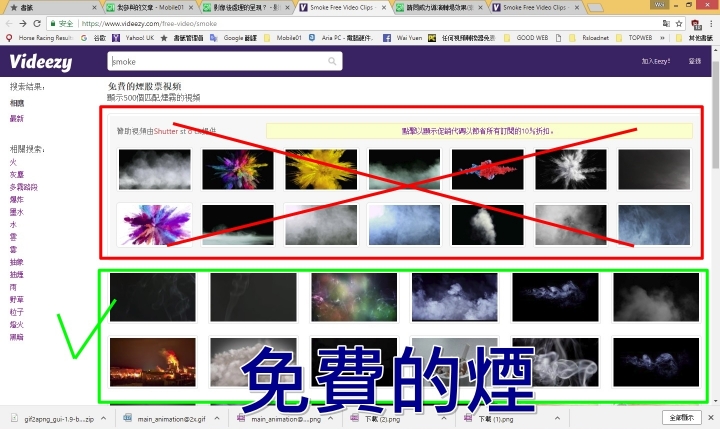Open the 其他書籤 bookmarks folder
The image size is (720, 429).
coord(694,38)
